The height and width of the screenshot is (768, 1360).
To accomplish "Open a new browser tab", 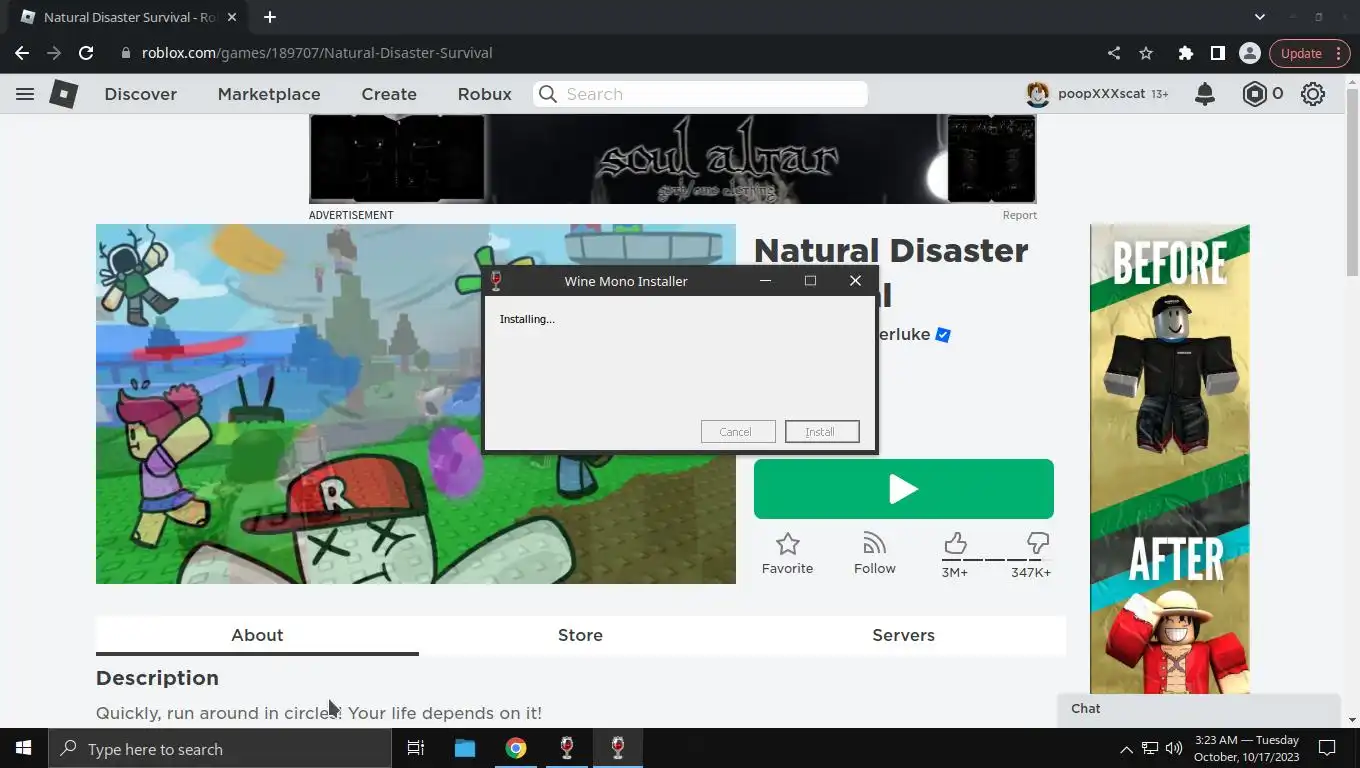I will 270,17.
